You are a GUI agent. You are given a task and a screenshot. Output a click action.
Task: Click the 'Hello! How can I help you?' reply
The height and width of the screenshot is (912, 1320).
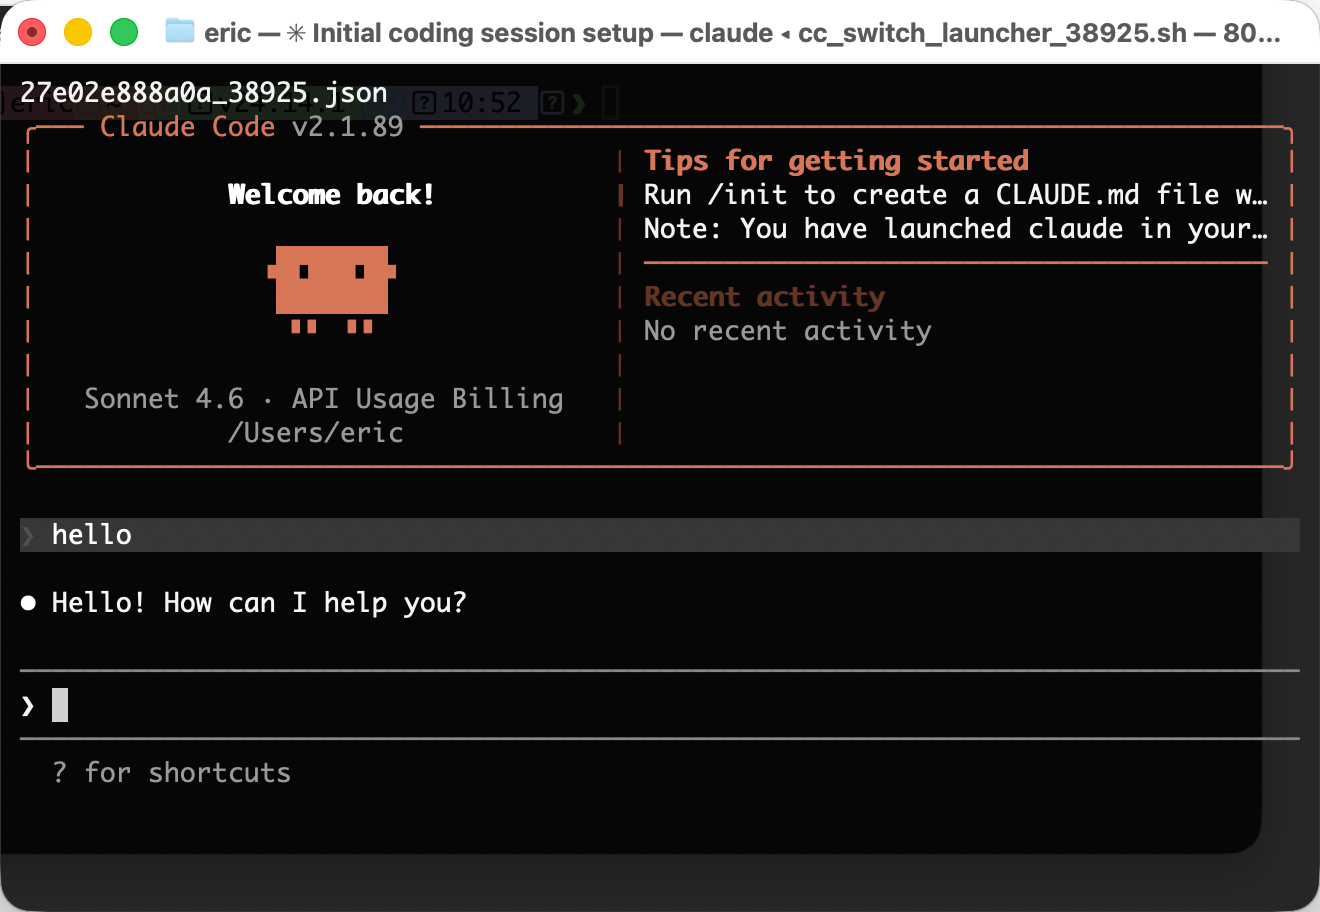[x=259, y=603]
